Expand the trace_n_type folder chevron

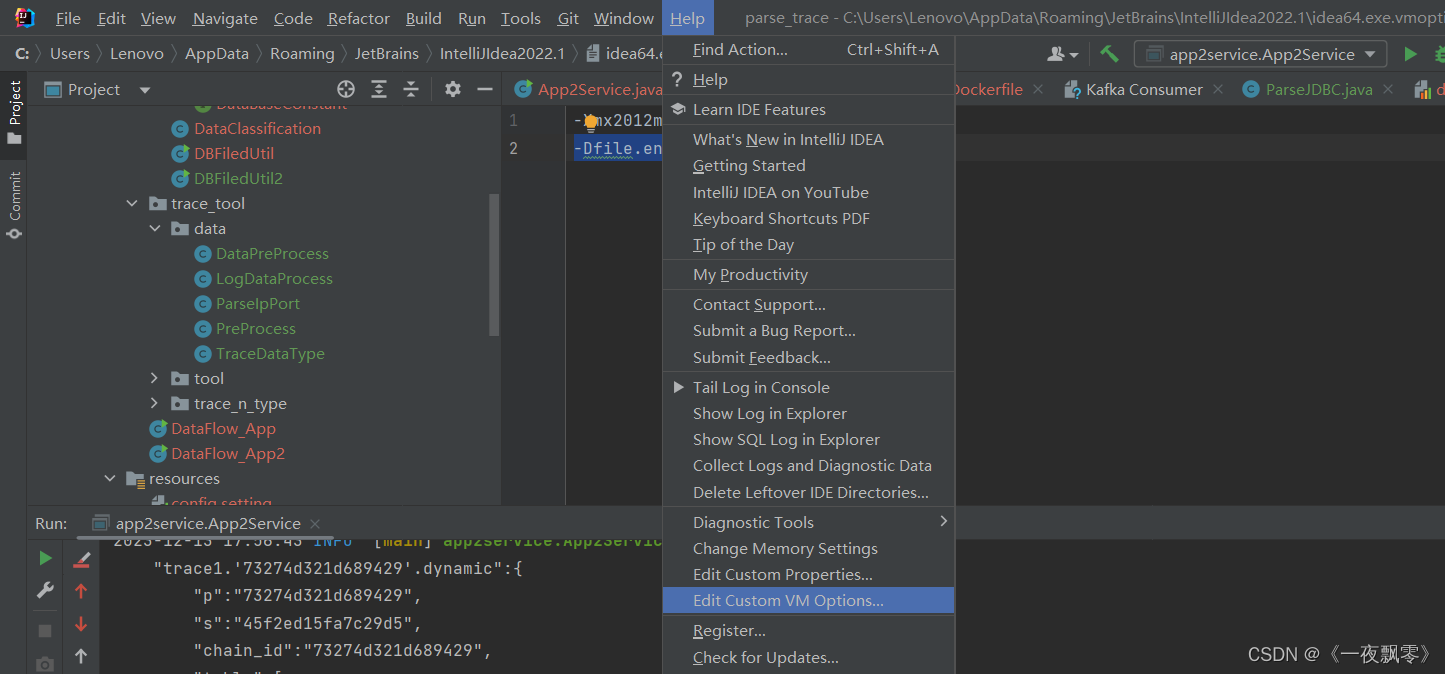154,403
